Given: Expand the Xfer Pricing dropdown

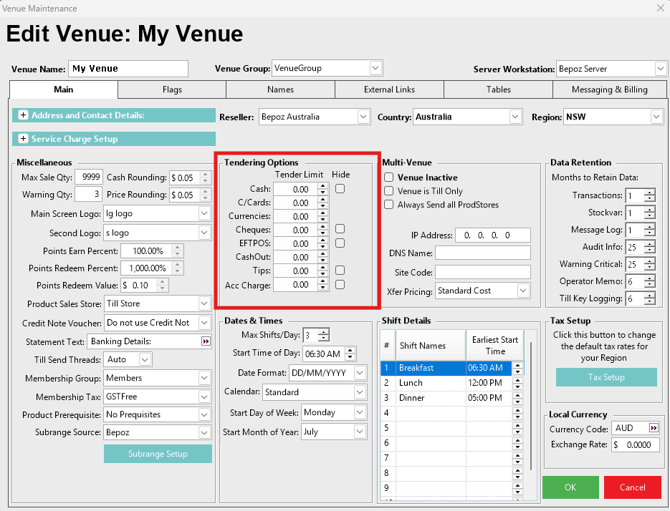Looking at the screenshot, I should coord(523,291).
